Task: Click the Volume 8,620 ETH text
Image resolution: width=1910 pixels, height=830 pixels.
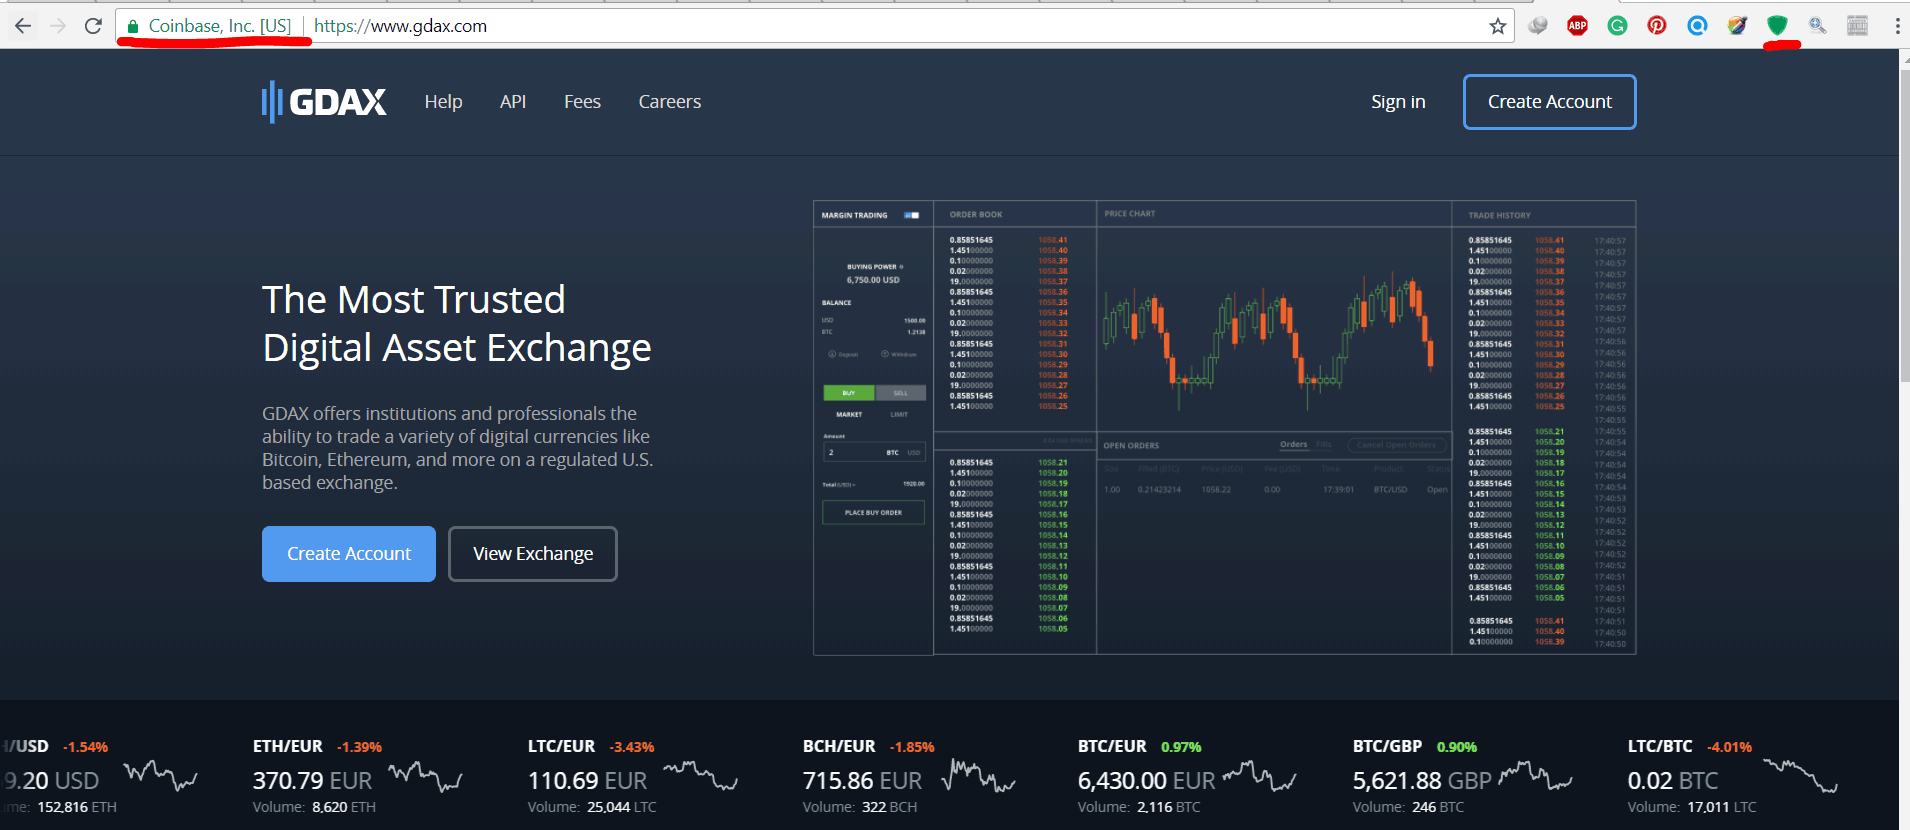Action: 314,807
